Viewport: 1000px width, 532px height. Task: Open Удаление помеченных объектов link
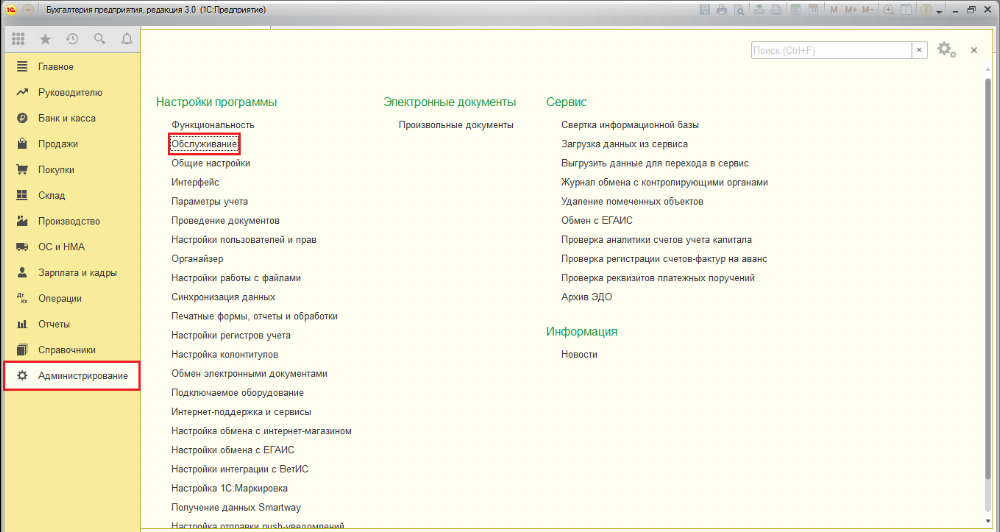(632, 202)
